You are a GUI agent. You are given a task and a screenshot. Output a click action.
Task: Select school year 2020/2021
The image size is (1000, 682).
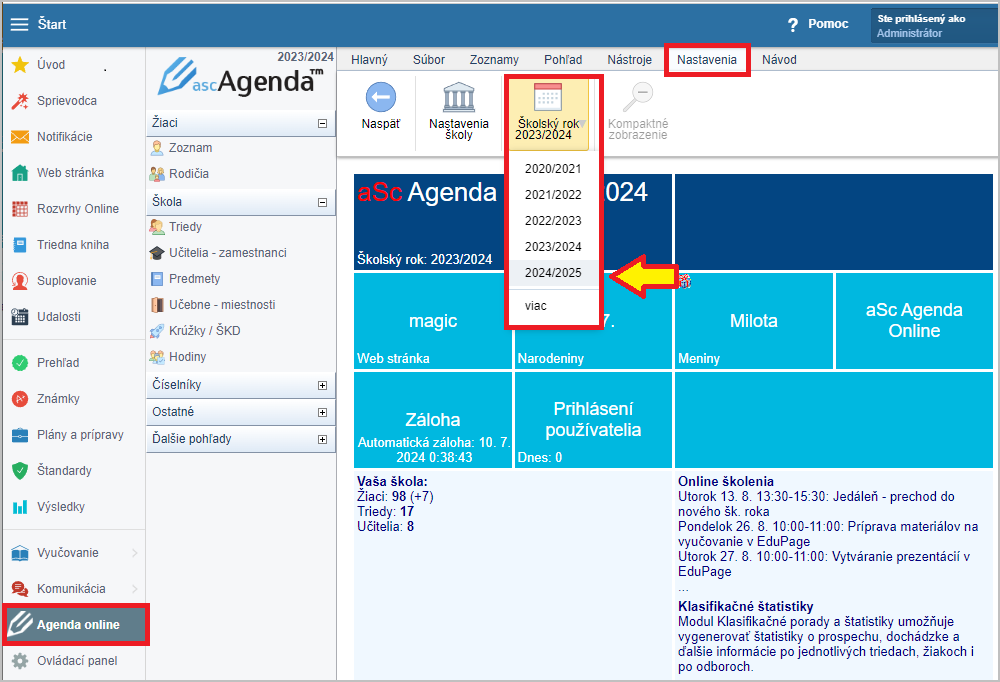(x=553, y=169)
